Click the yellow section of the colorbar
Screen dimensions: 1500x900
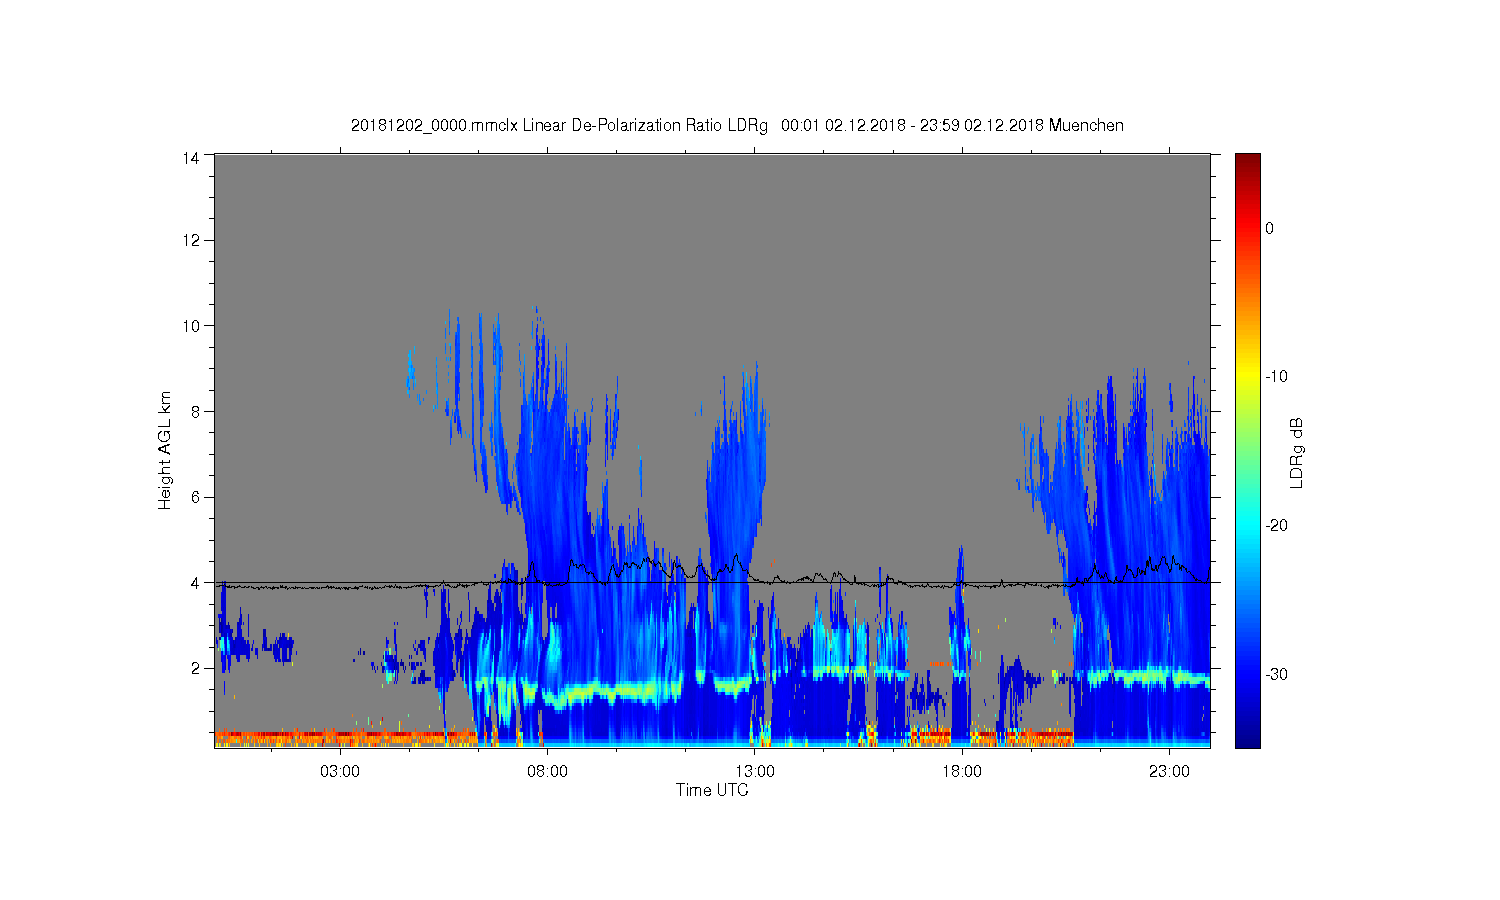coord(1247,377)
